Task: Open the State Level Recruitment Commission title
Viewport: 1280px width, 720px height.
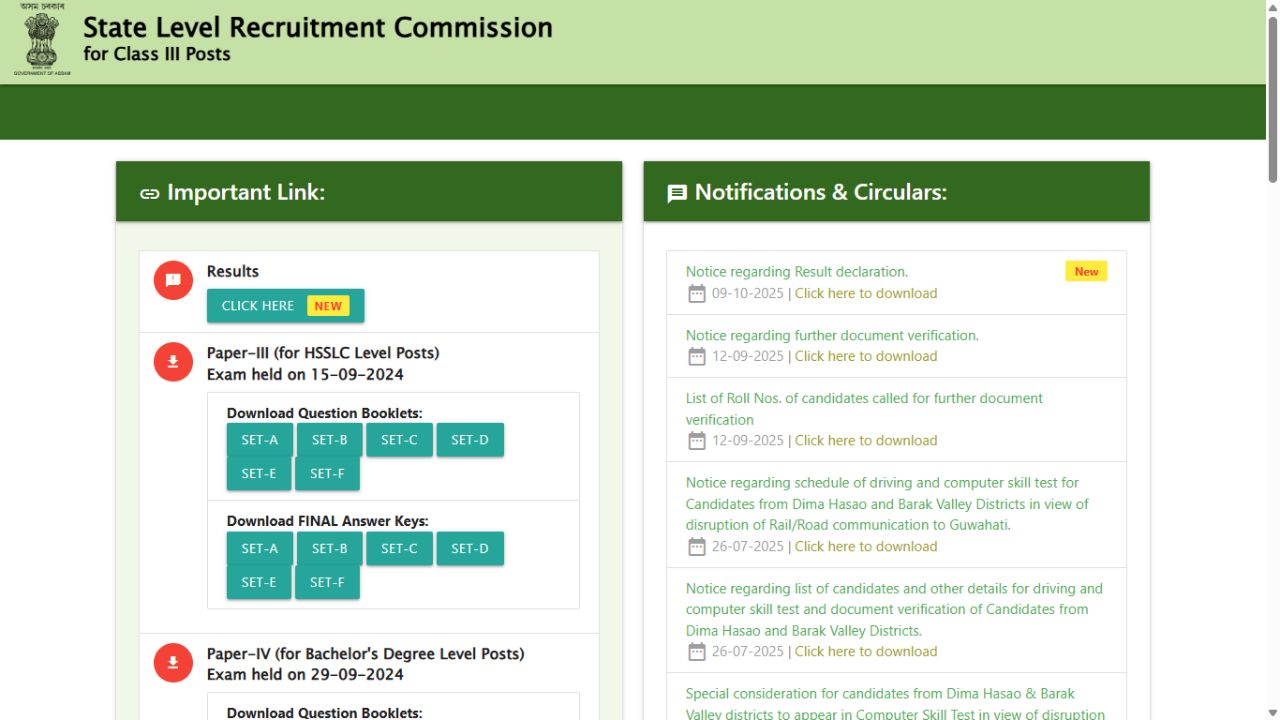Action: [317, 27]
